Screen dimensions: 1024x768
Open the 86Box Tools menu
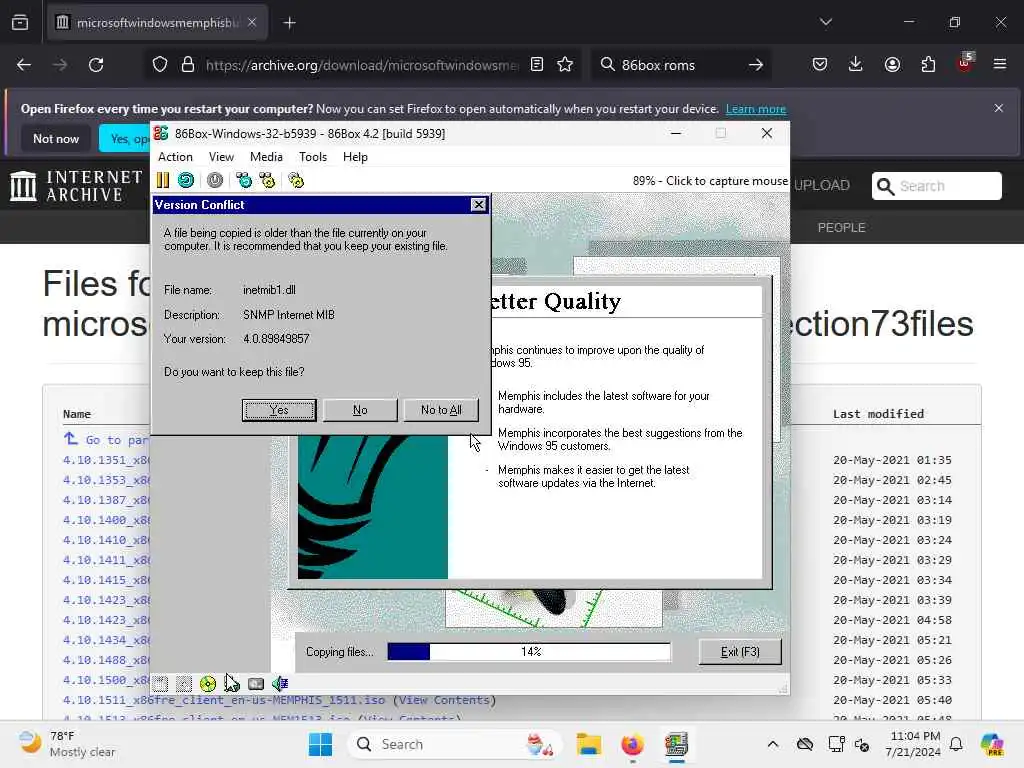(313, 157)
